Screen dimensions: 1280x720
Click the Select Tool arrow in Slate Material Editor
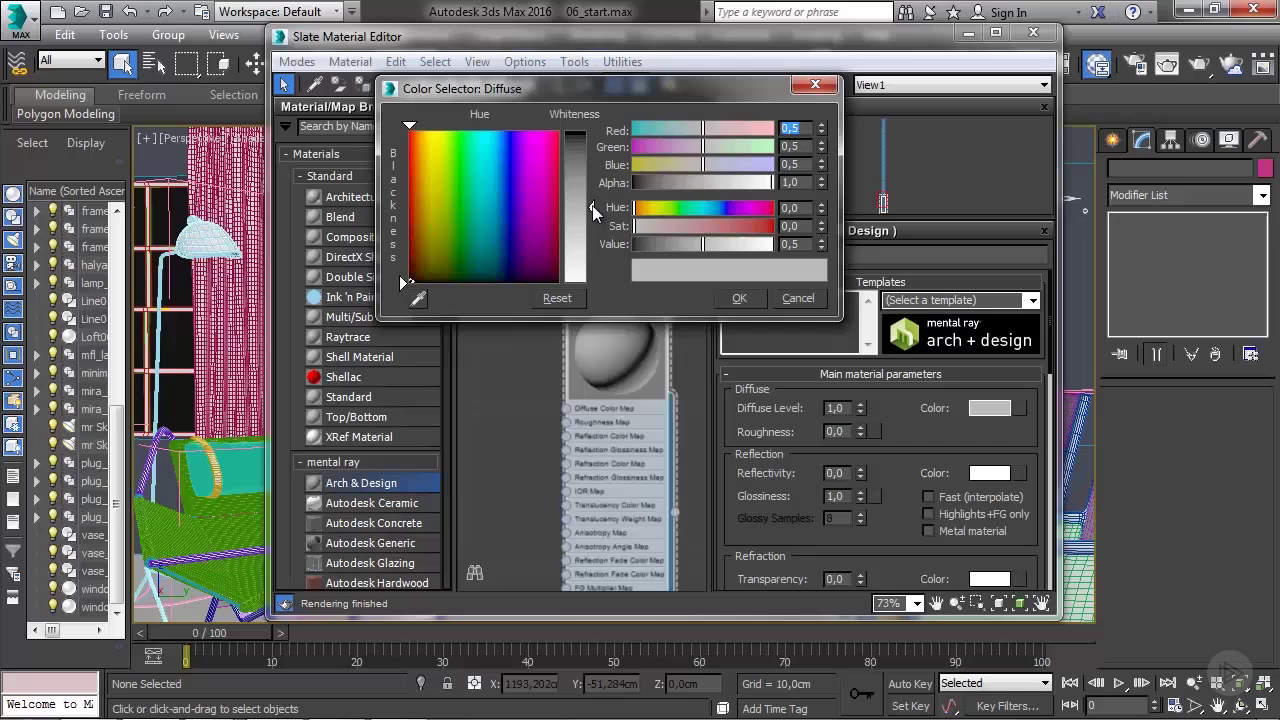[x=285, y=85]
